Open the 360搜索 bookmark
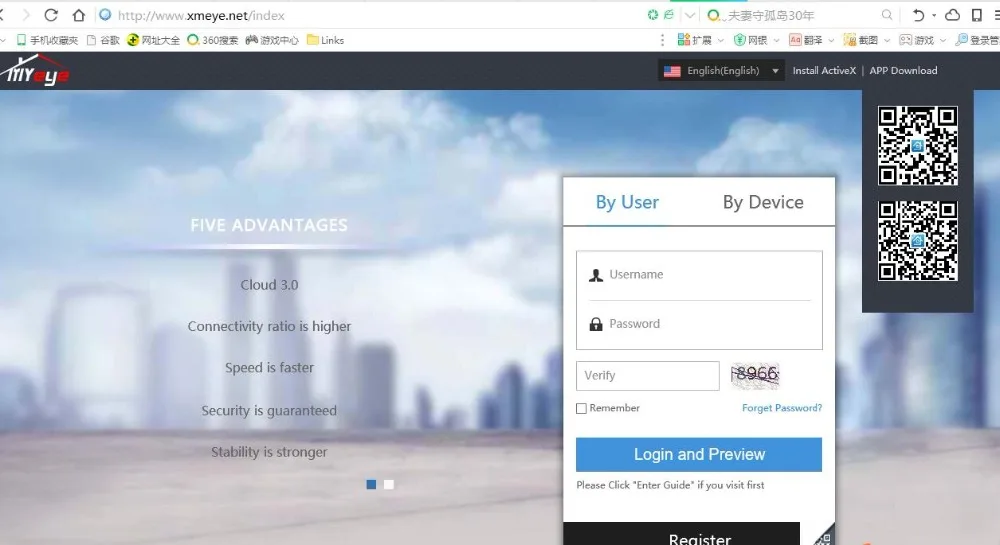This screenshot has width=1000, height=545. tap(212, 40)
